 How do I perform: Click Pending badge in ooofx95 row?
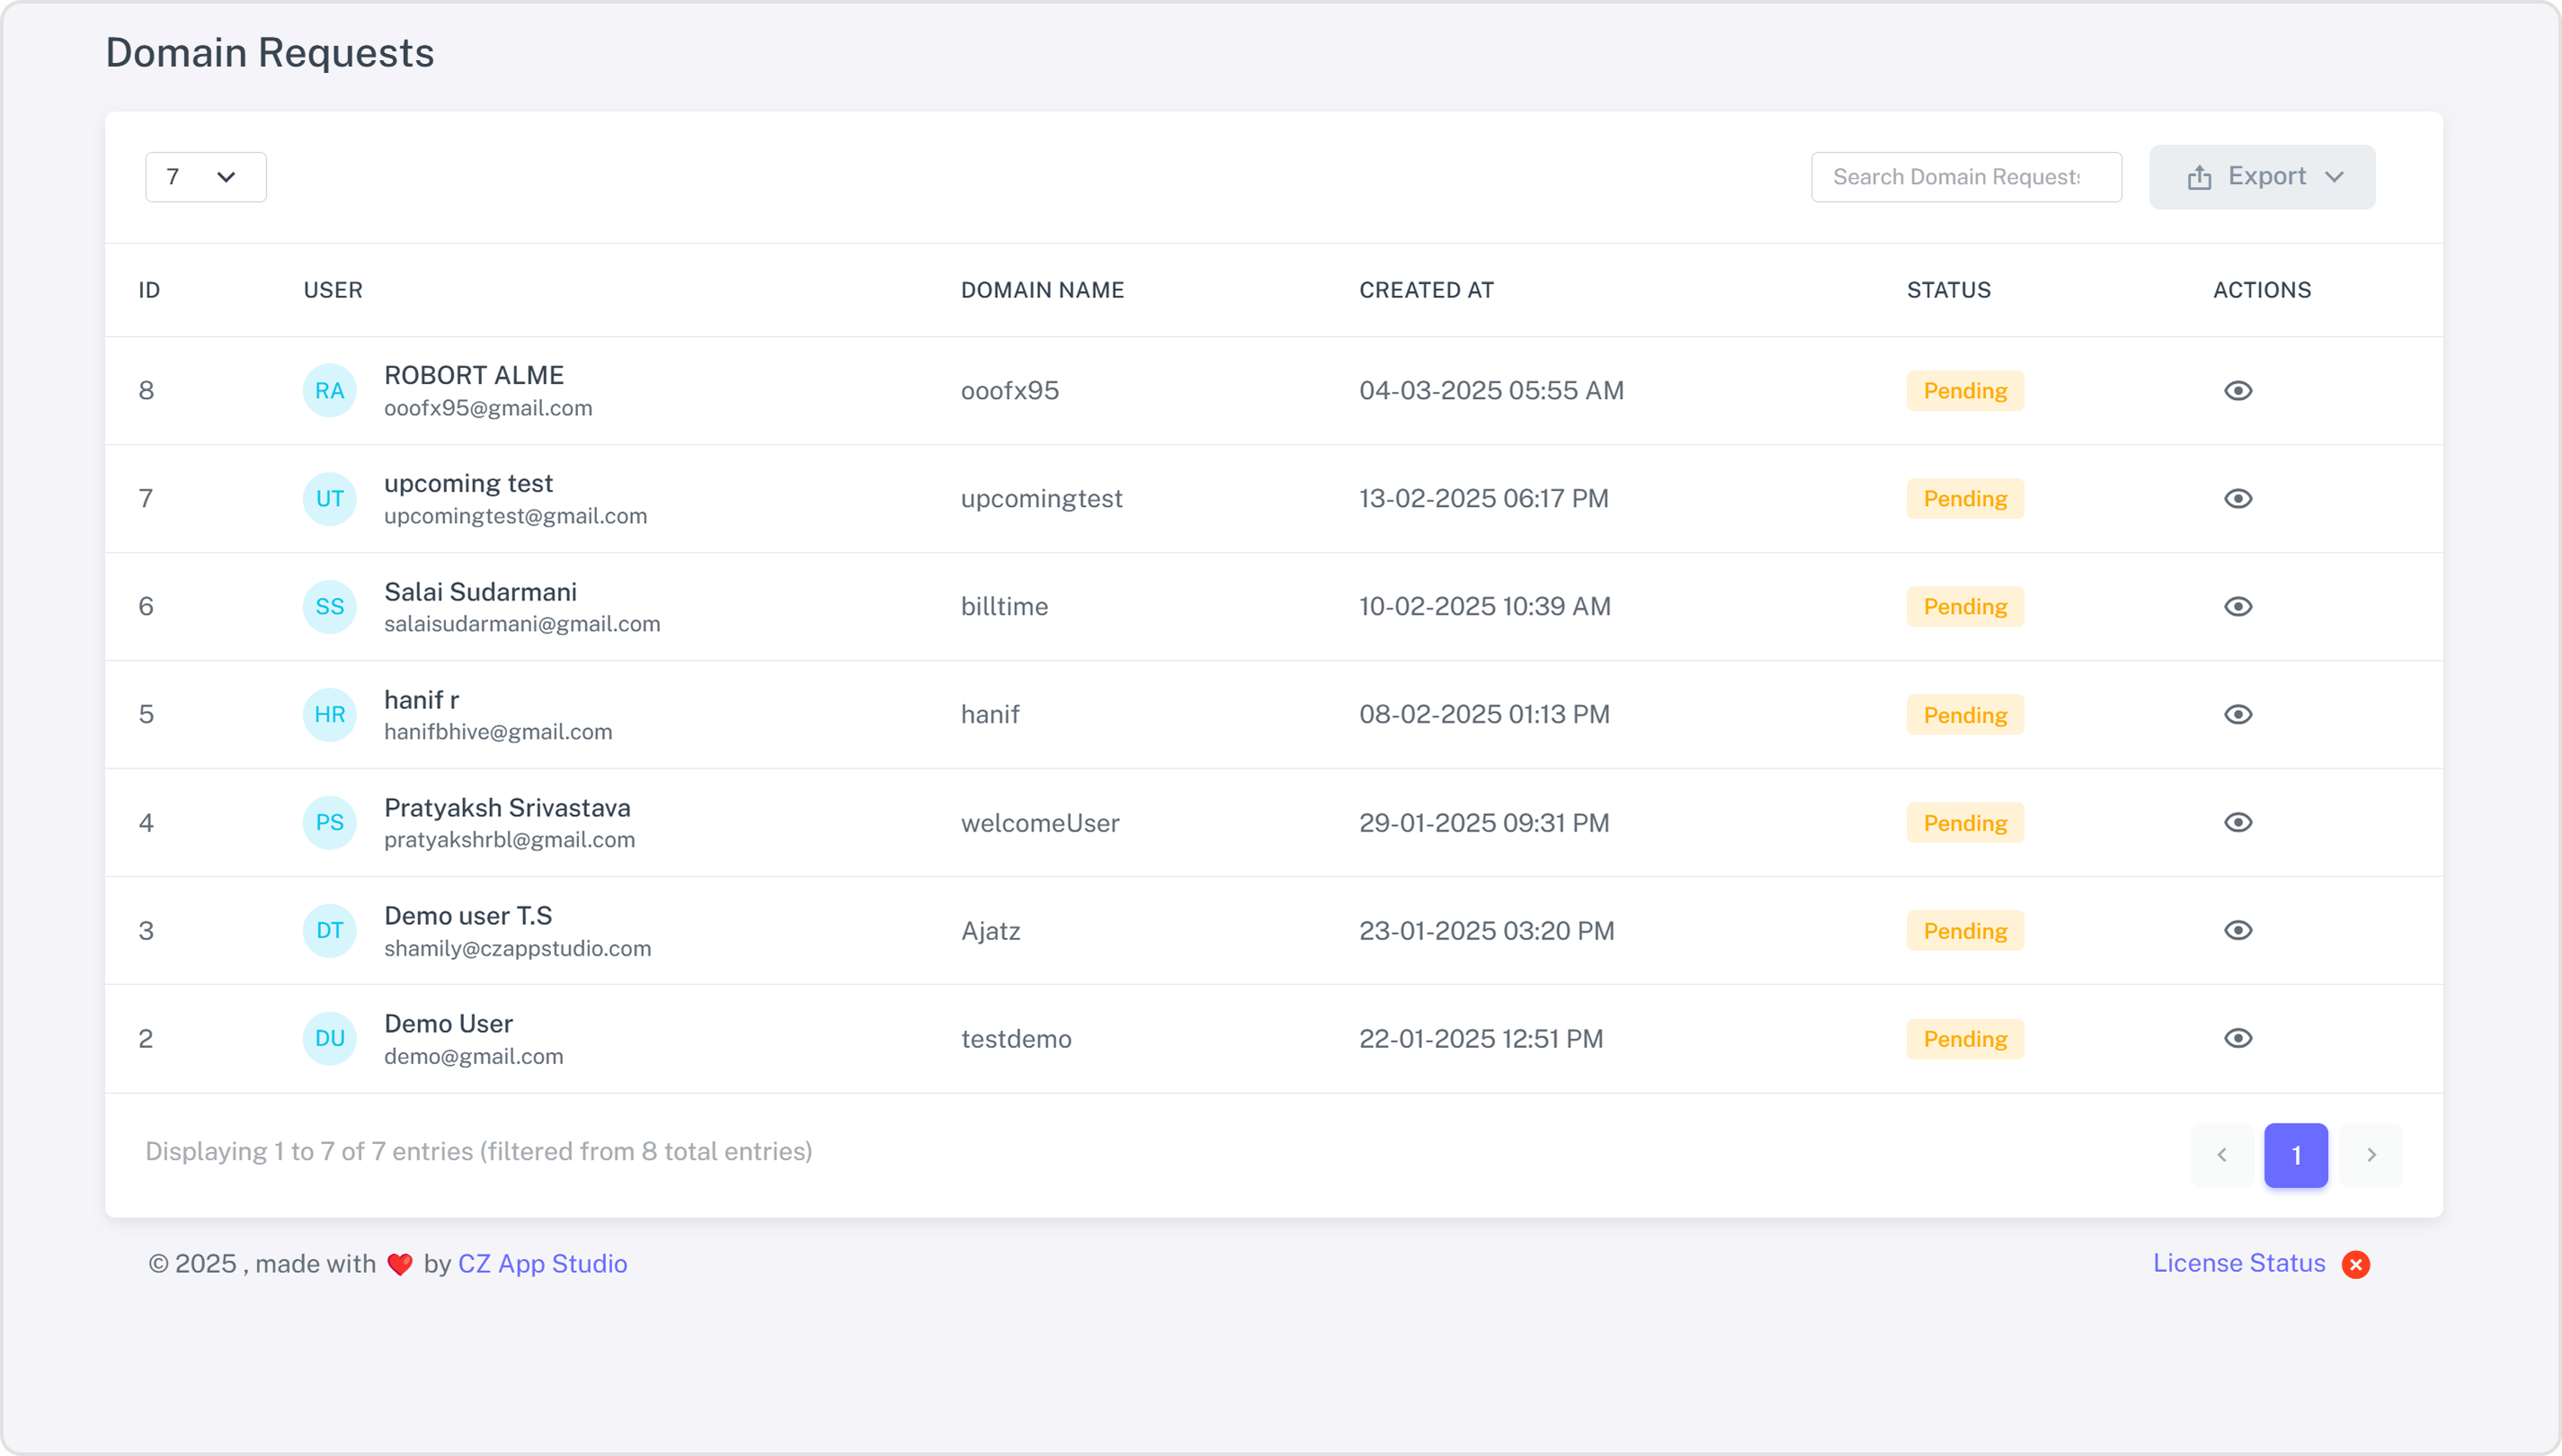1965,391
